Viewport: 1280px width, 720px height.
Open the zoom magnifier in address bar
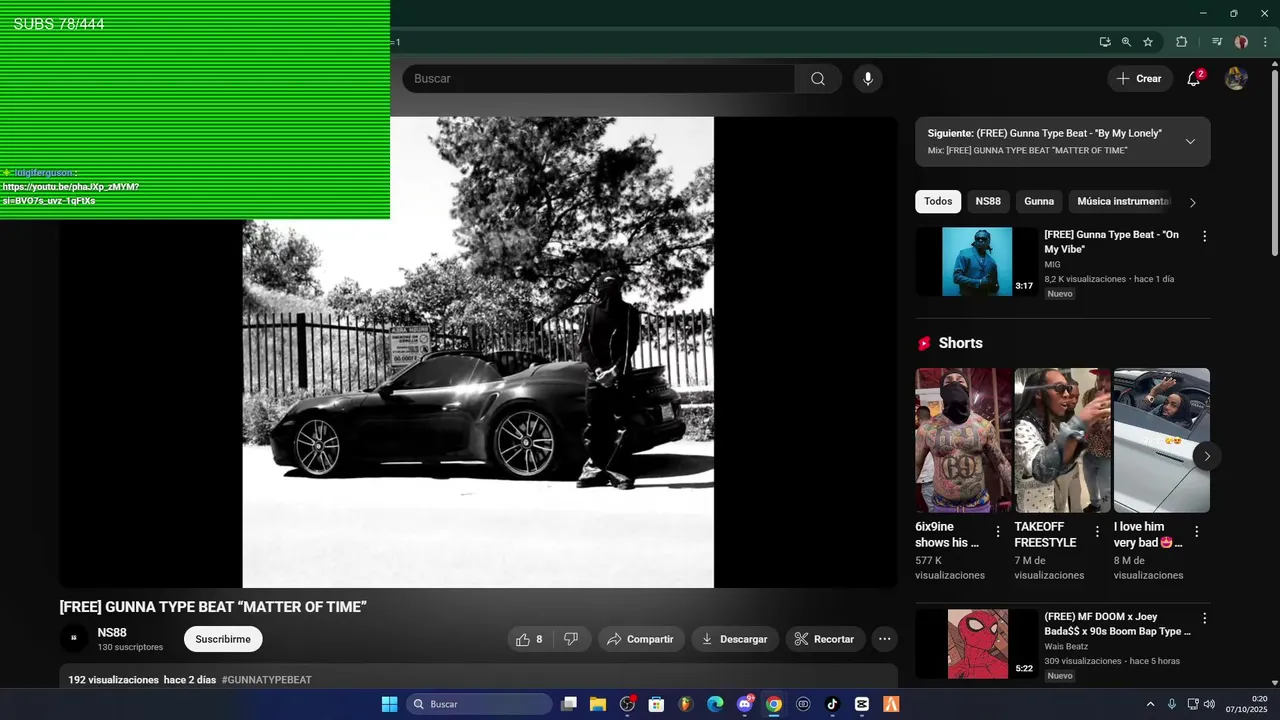click(x=1126, y=42)
